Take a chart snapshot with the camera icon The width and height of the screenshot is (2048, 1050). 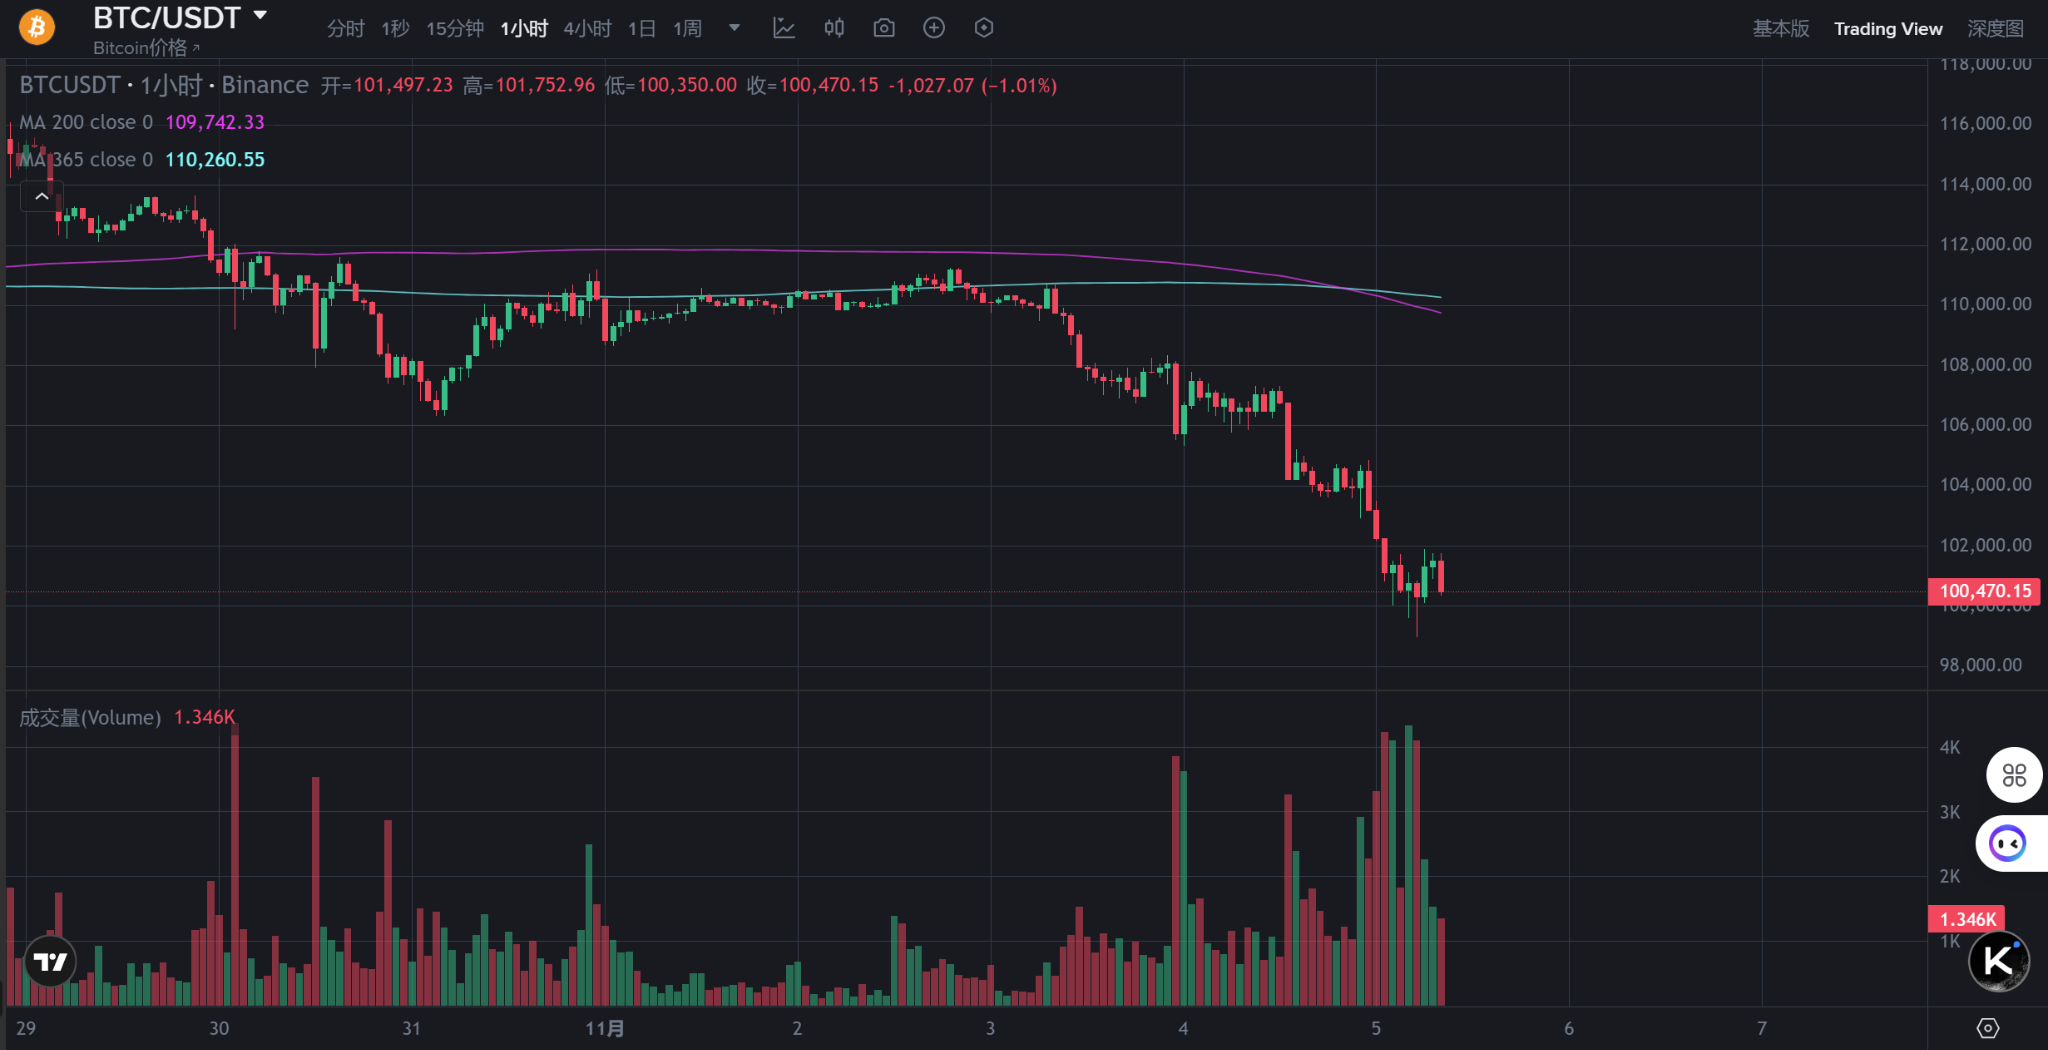point(884,27)
